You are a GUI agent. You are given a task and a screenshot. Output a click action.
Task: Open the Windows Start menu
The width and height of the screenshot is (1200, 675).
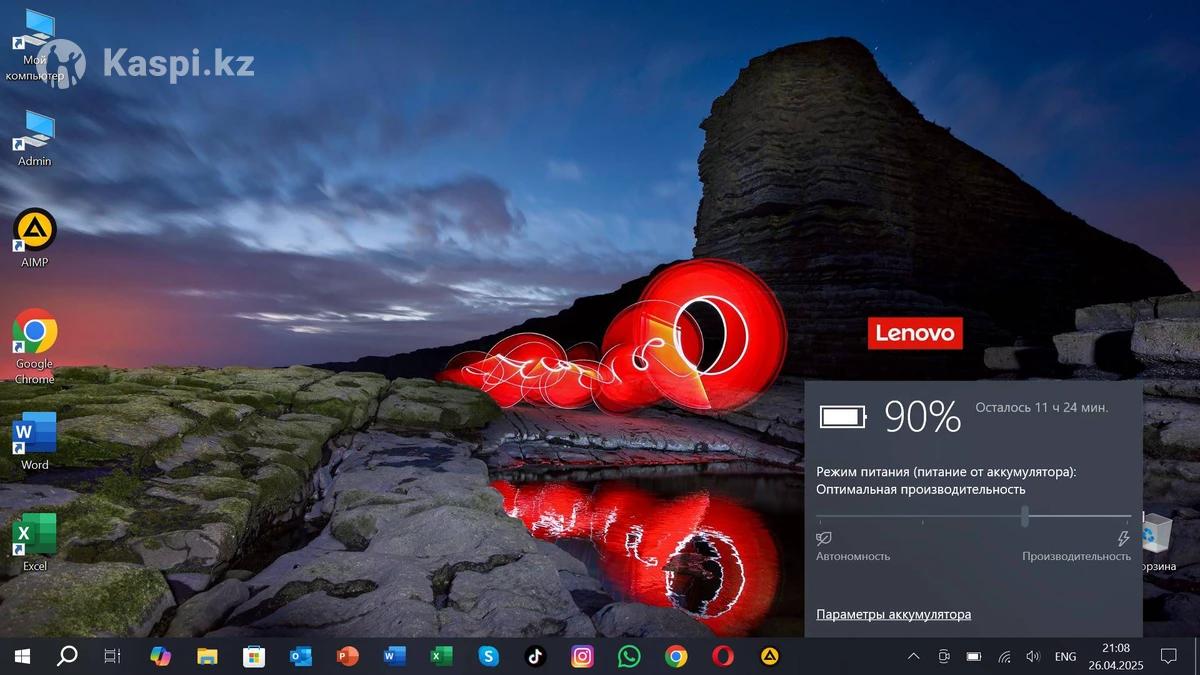21,656
